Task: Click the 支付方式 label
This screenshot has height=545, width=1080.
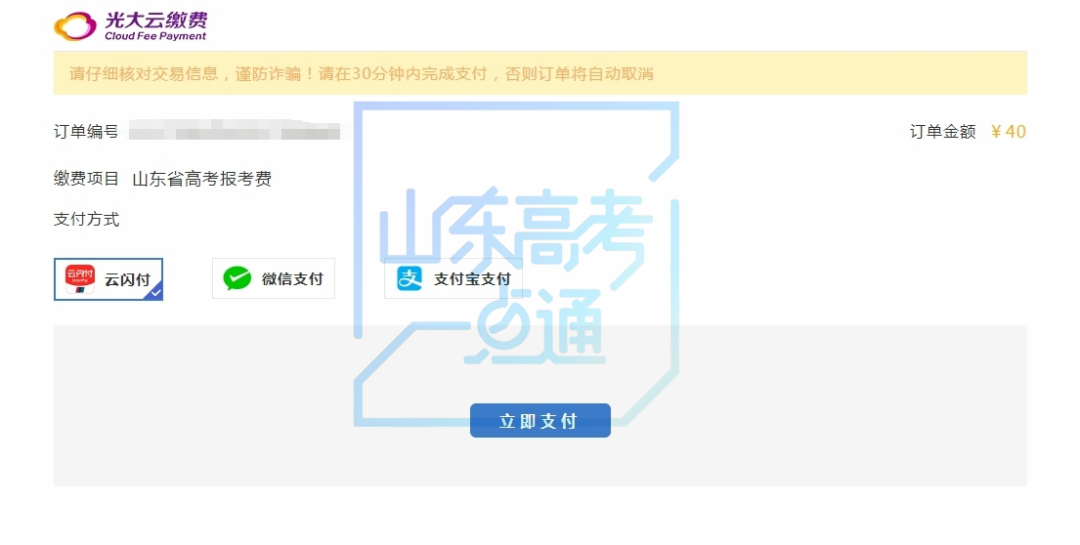Action: point(86,219)
